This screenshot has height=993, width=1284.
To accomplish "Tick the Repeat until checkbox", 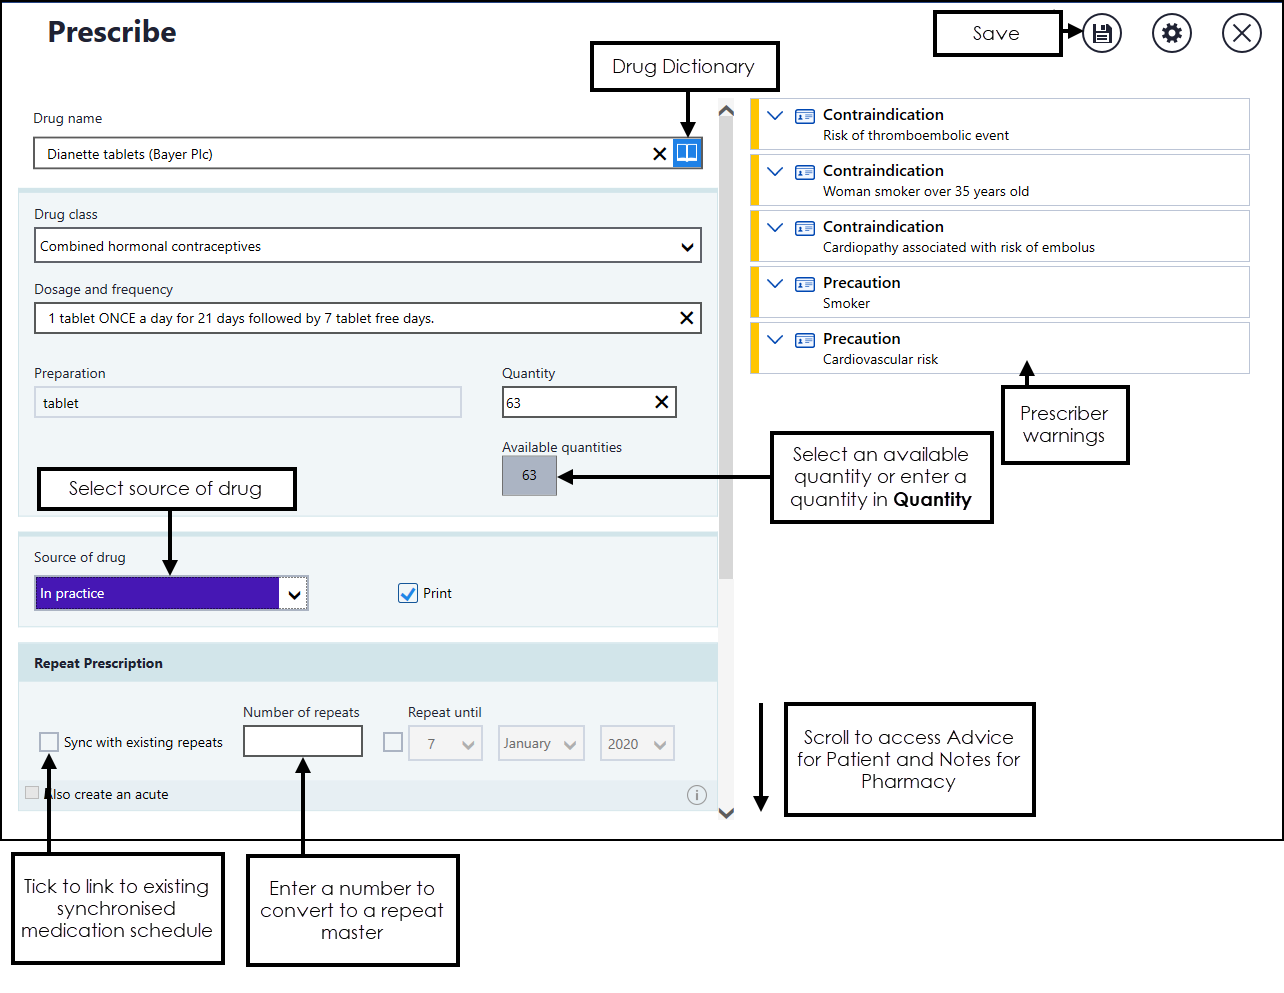I will point(393,742).
